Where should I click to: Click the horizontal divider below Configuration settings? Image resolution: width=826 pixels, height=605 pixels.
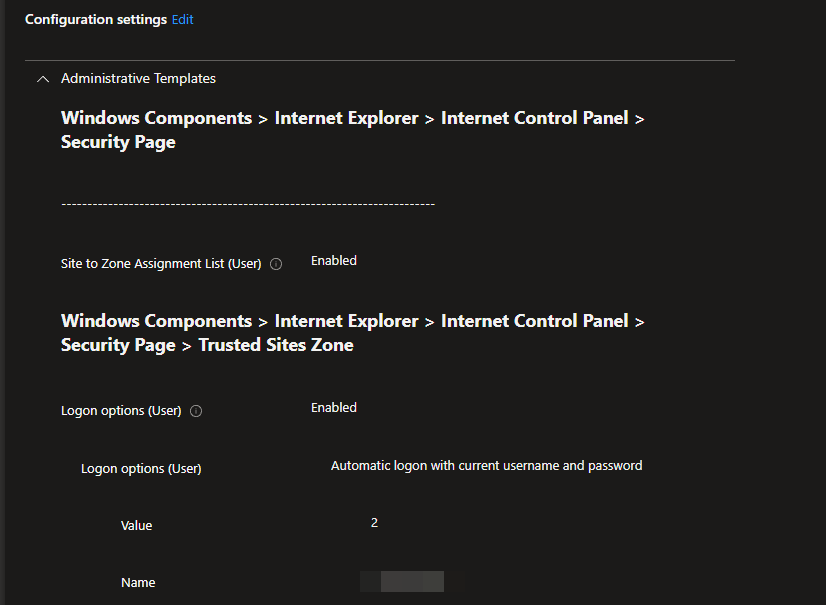[380, 61]
